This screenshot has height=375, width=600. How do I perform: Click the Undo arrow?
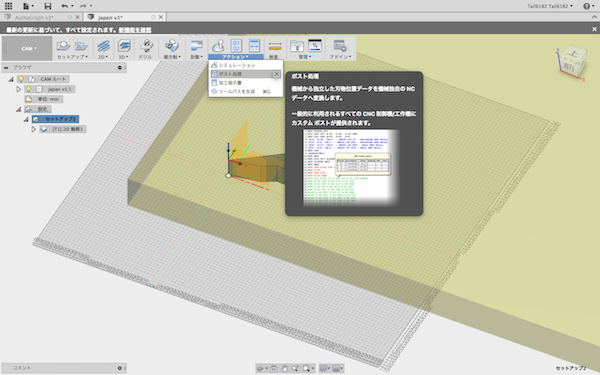(x=65, y=6)
